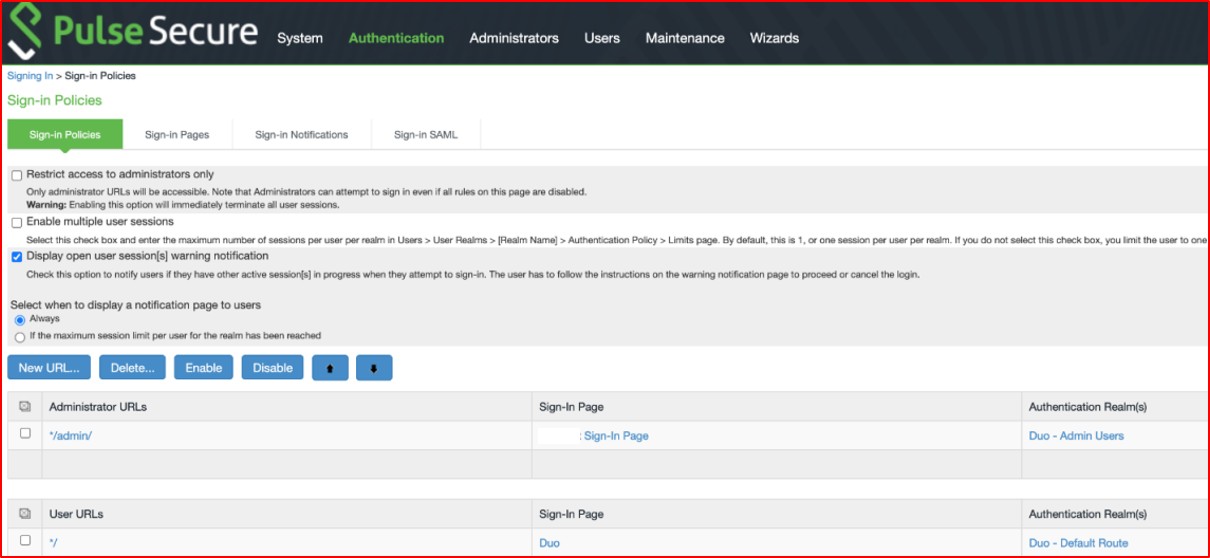1210x558 pixels.
Task: Enable multiple user sessions checkbox
Action: [x=17, y=222]
